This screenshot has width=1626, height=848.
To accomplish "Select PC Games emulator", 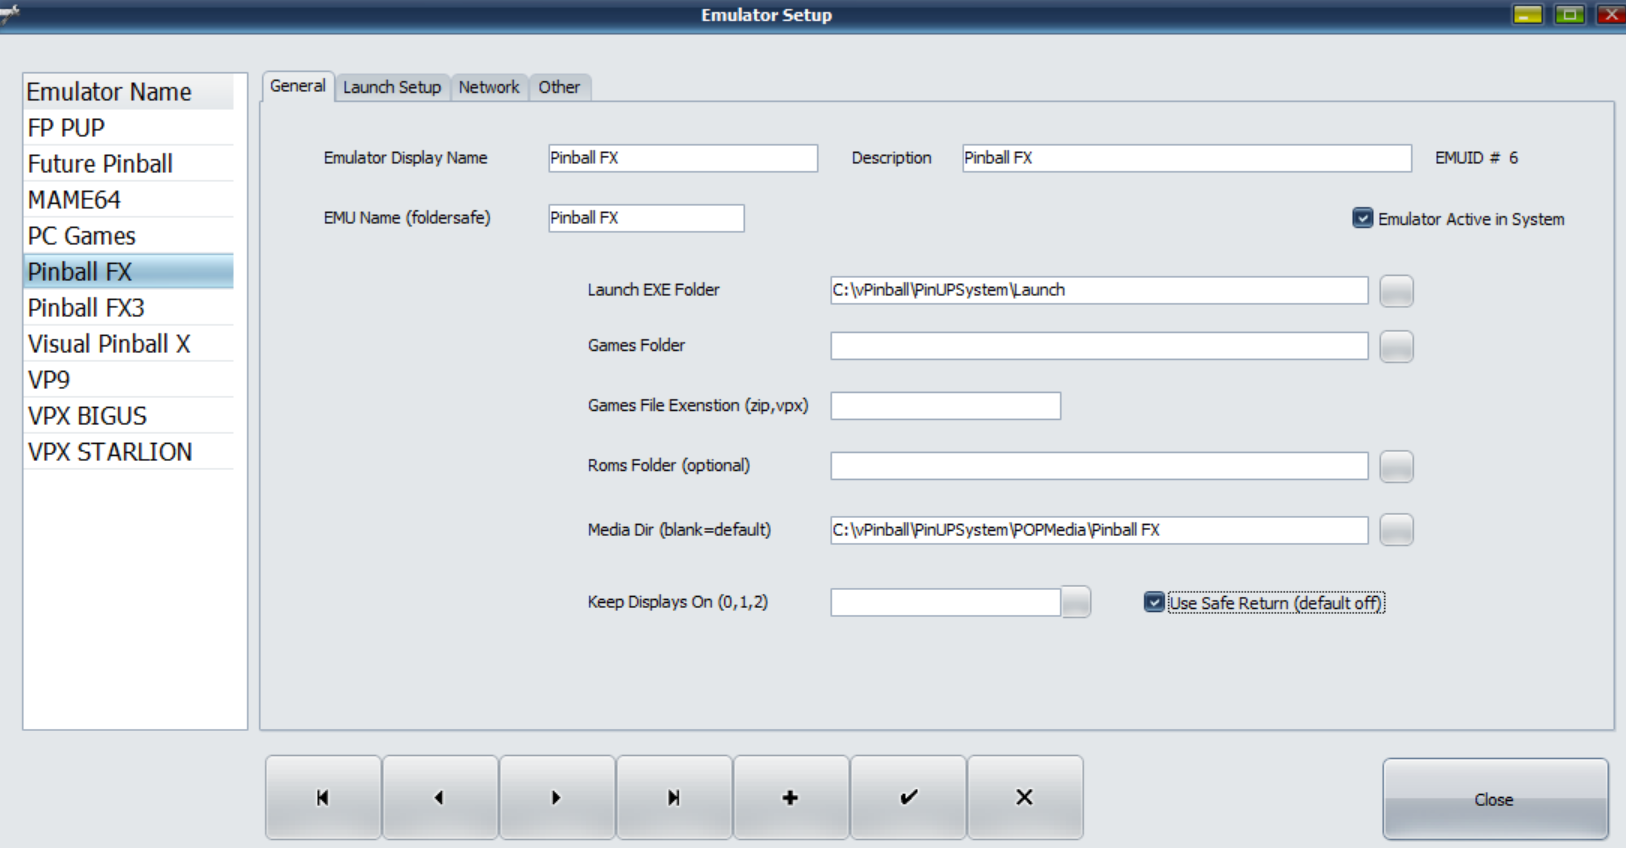I will (129, 236).
